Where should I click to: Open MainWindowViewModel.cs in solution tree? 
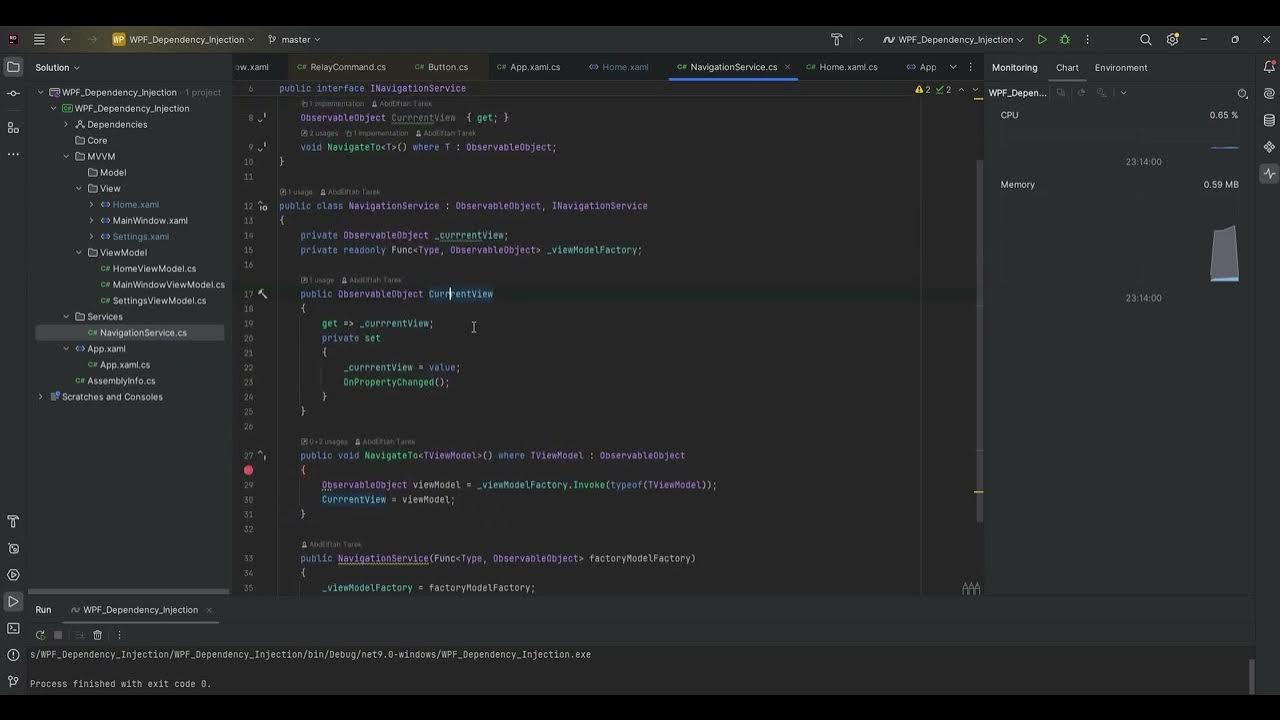(x=162, y=284)
